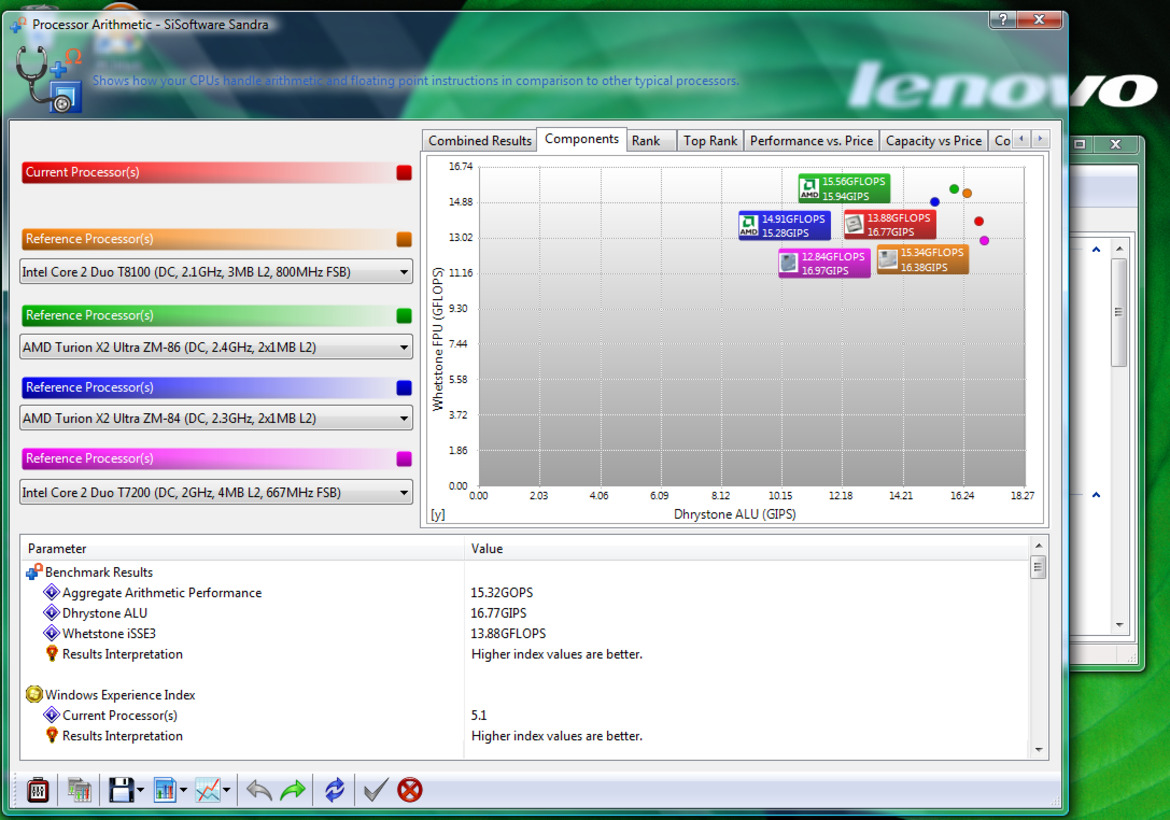Click the blue refresh results icon
This screenshot has height=820, width=1170.
334,789
